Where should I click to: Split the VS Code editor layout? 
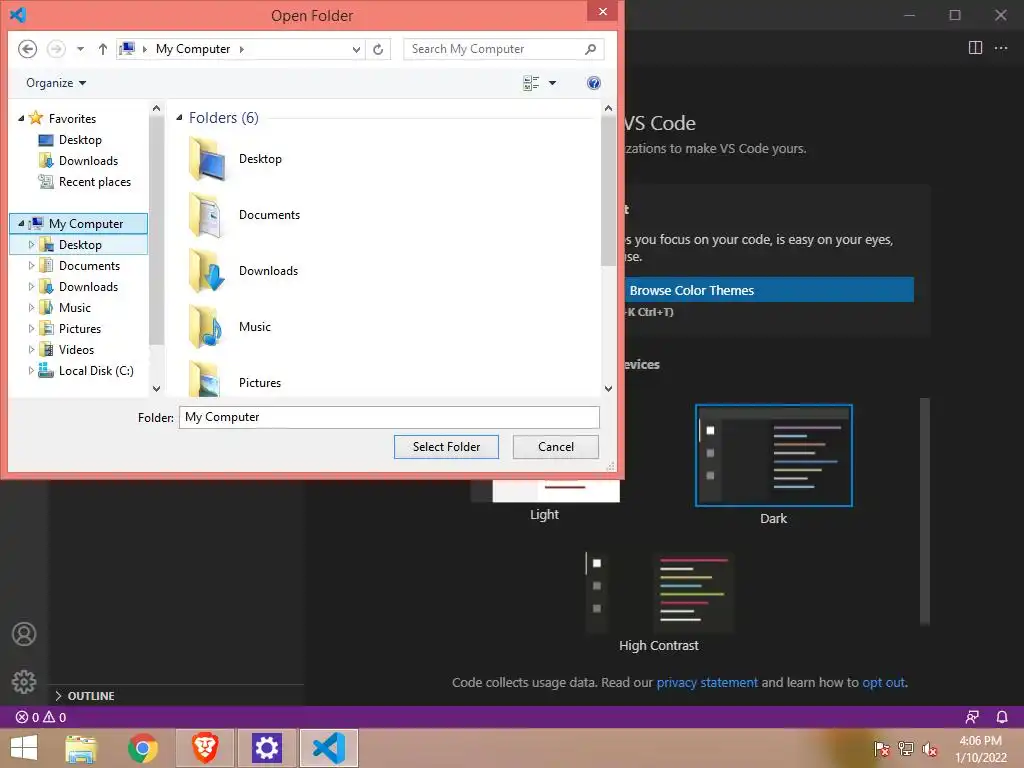point(975,48)
